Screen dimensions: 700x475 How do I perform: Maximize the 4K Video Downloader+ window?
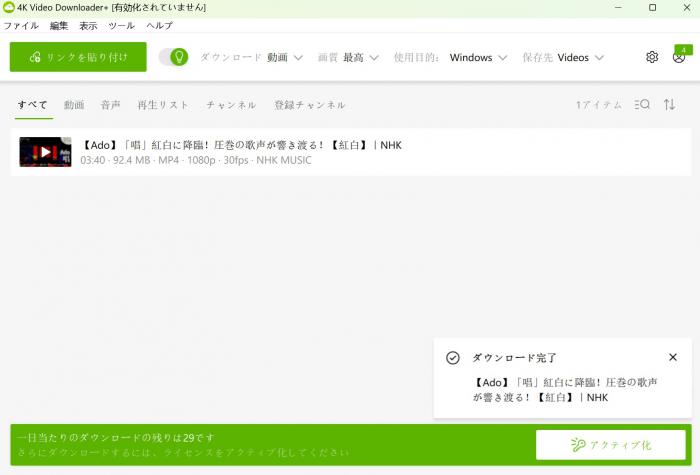click(x=652, y=8)
